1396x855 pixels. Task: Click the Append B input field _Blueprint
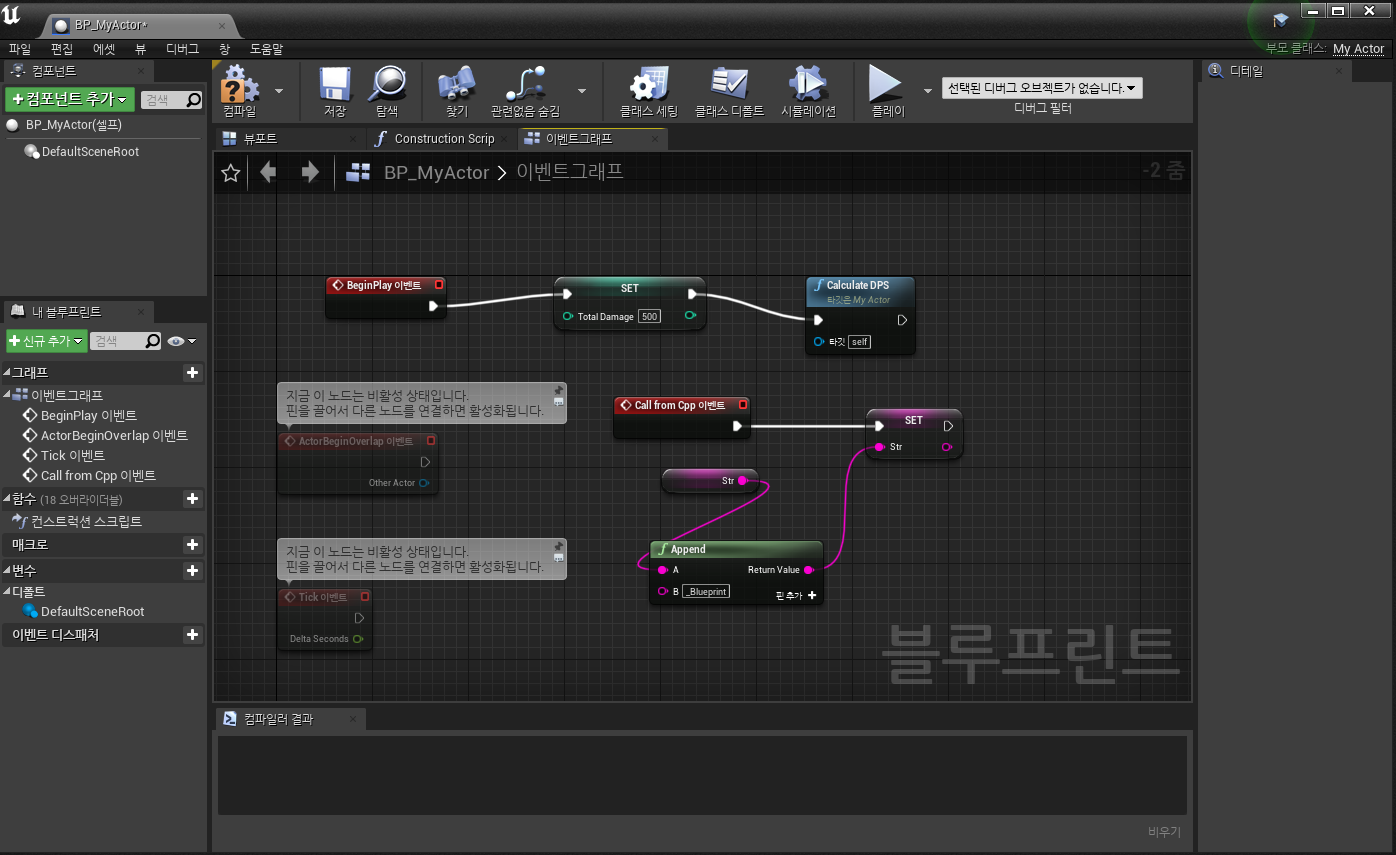705,592
